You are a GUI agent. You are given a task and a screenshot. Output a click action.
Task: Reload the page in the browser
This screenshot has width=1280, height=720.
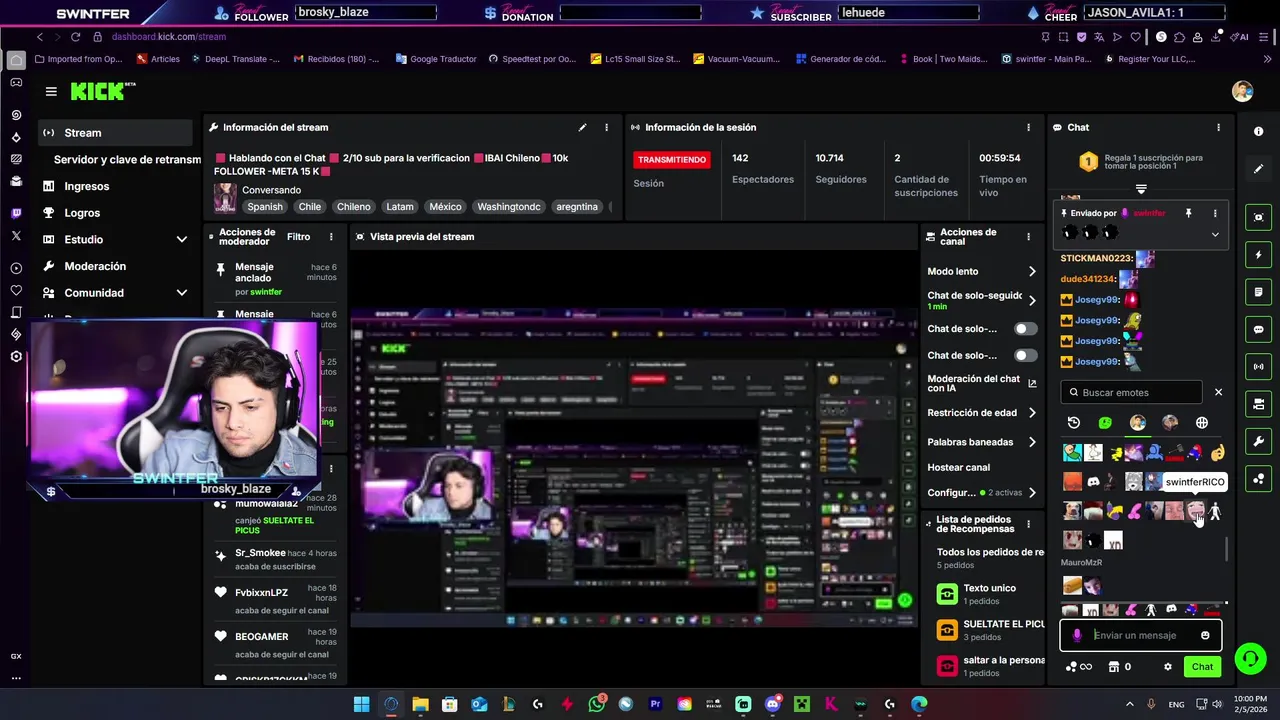pos(75,37)
